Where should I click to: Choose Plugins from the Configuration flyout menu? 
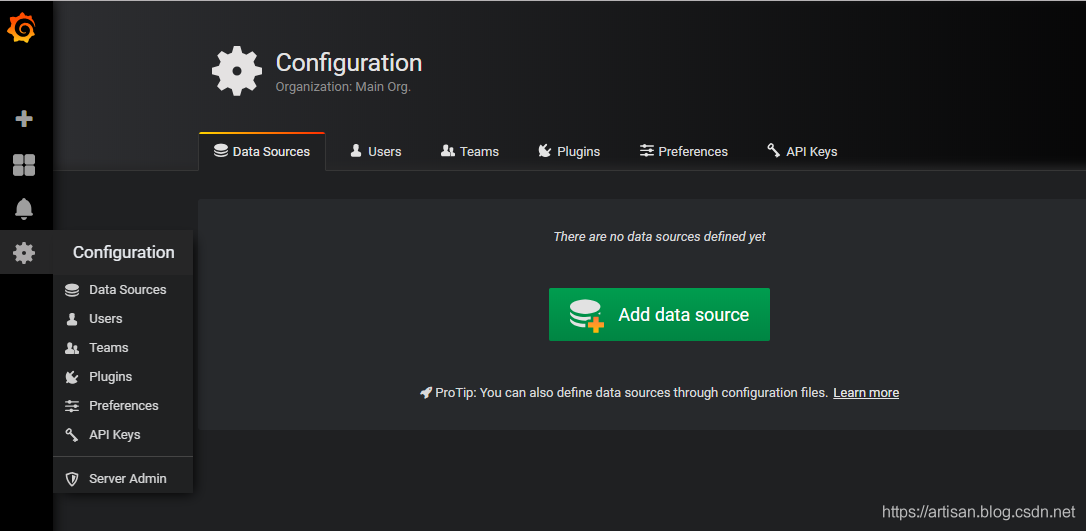(x=110, y=377)
